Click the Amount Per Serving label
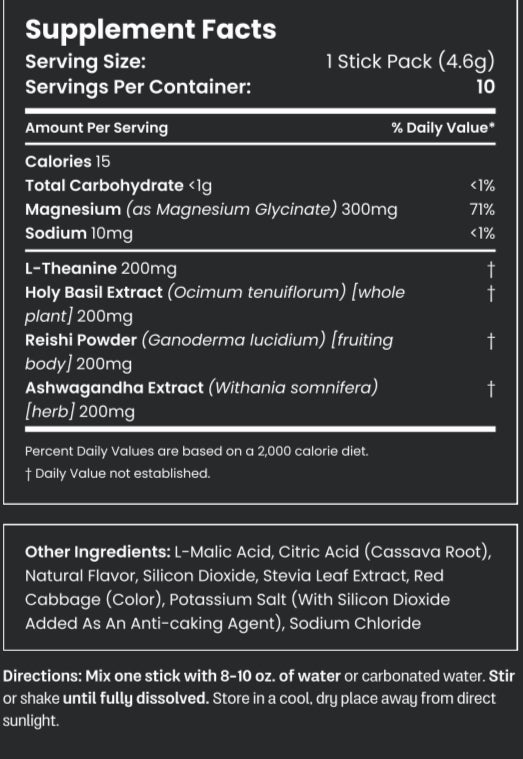This screenshot has width=523, height=759. (x=96, y=128)
